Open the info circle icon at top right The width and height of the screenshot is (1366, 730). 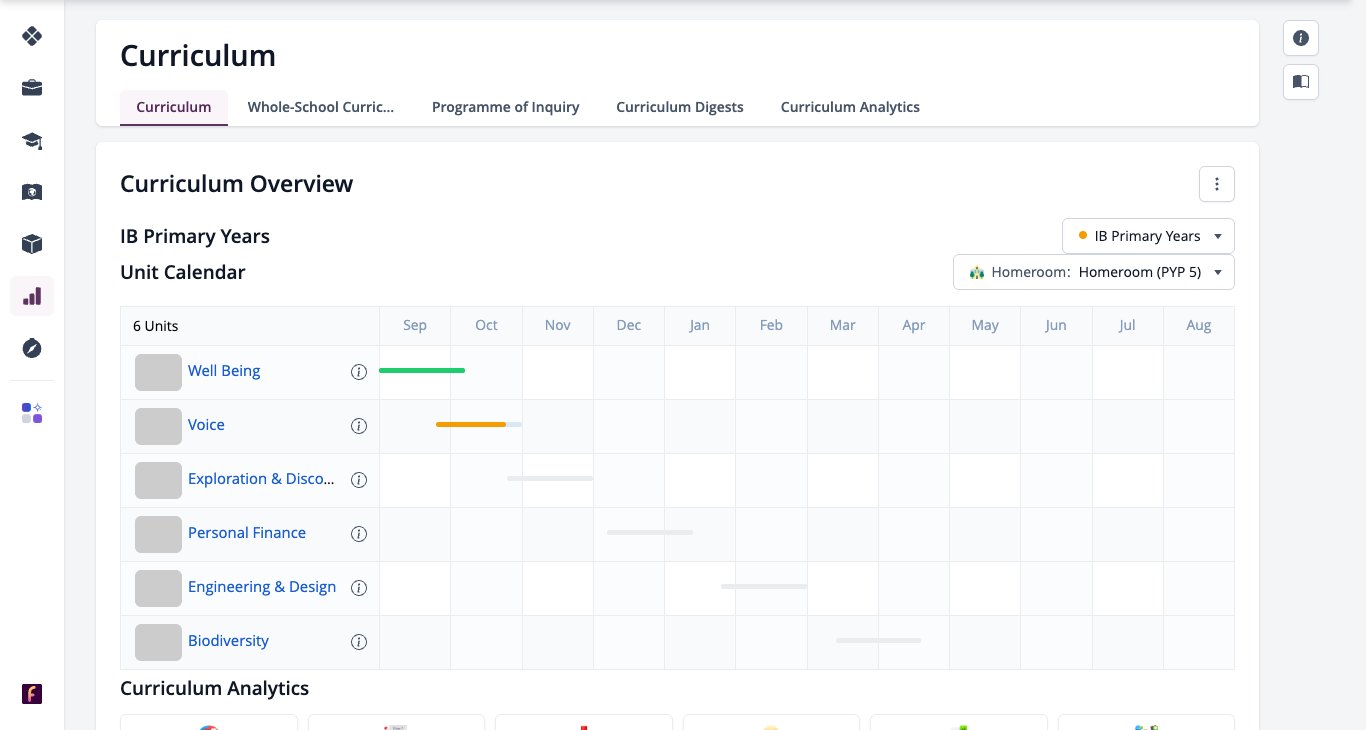click(x=1301, y=38)
